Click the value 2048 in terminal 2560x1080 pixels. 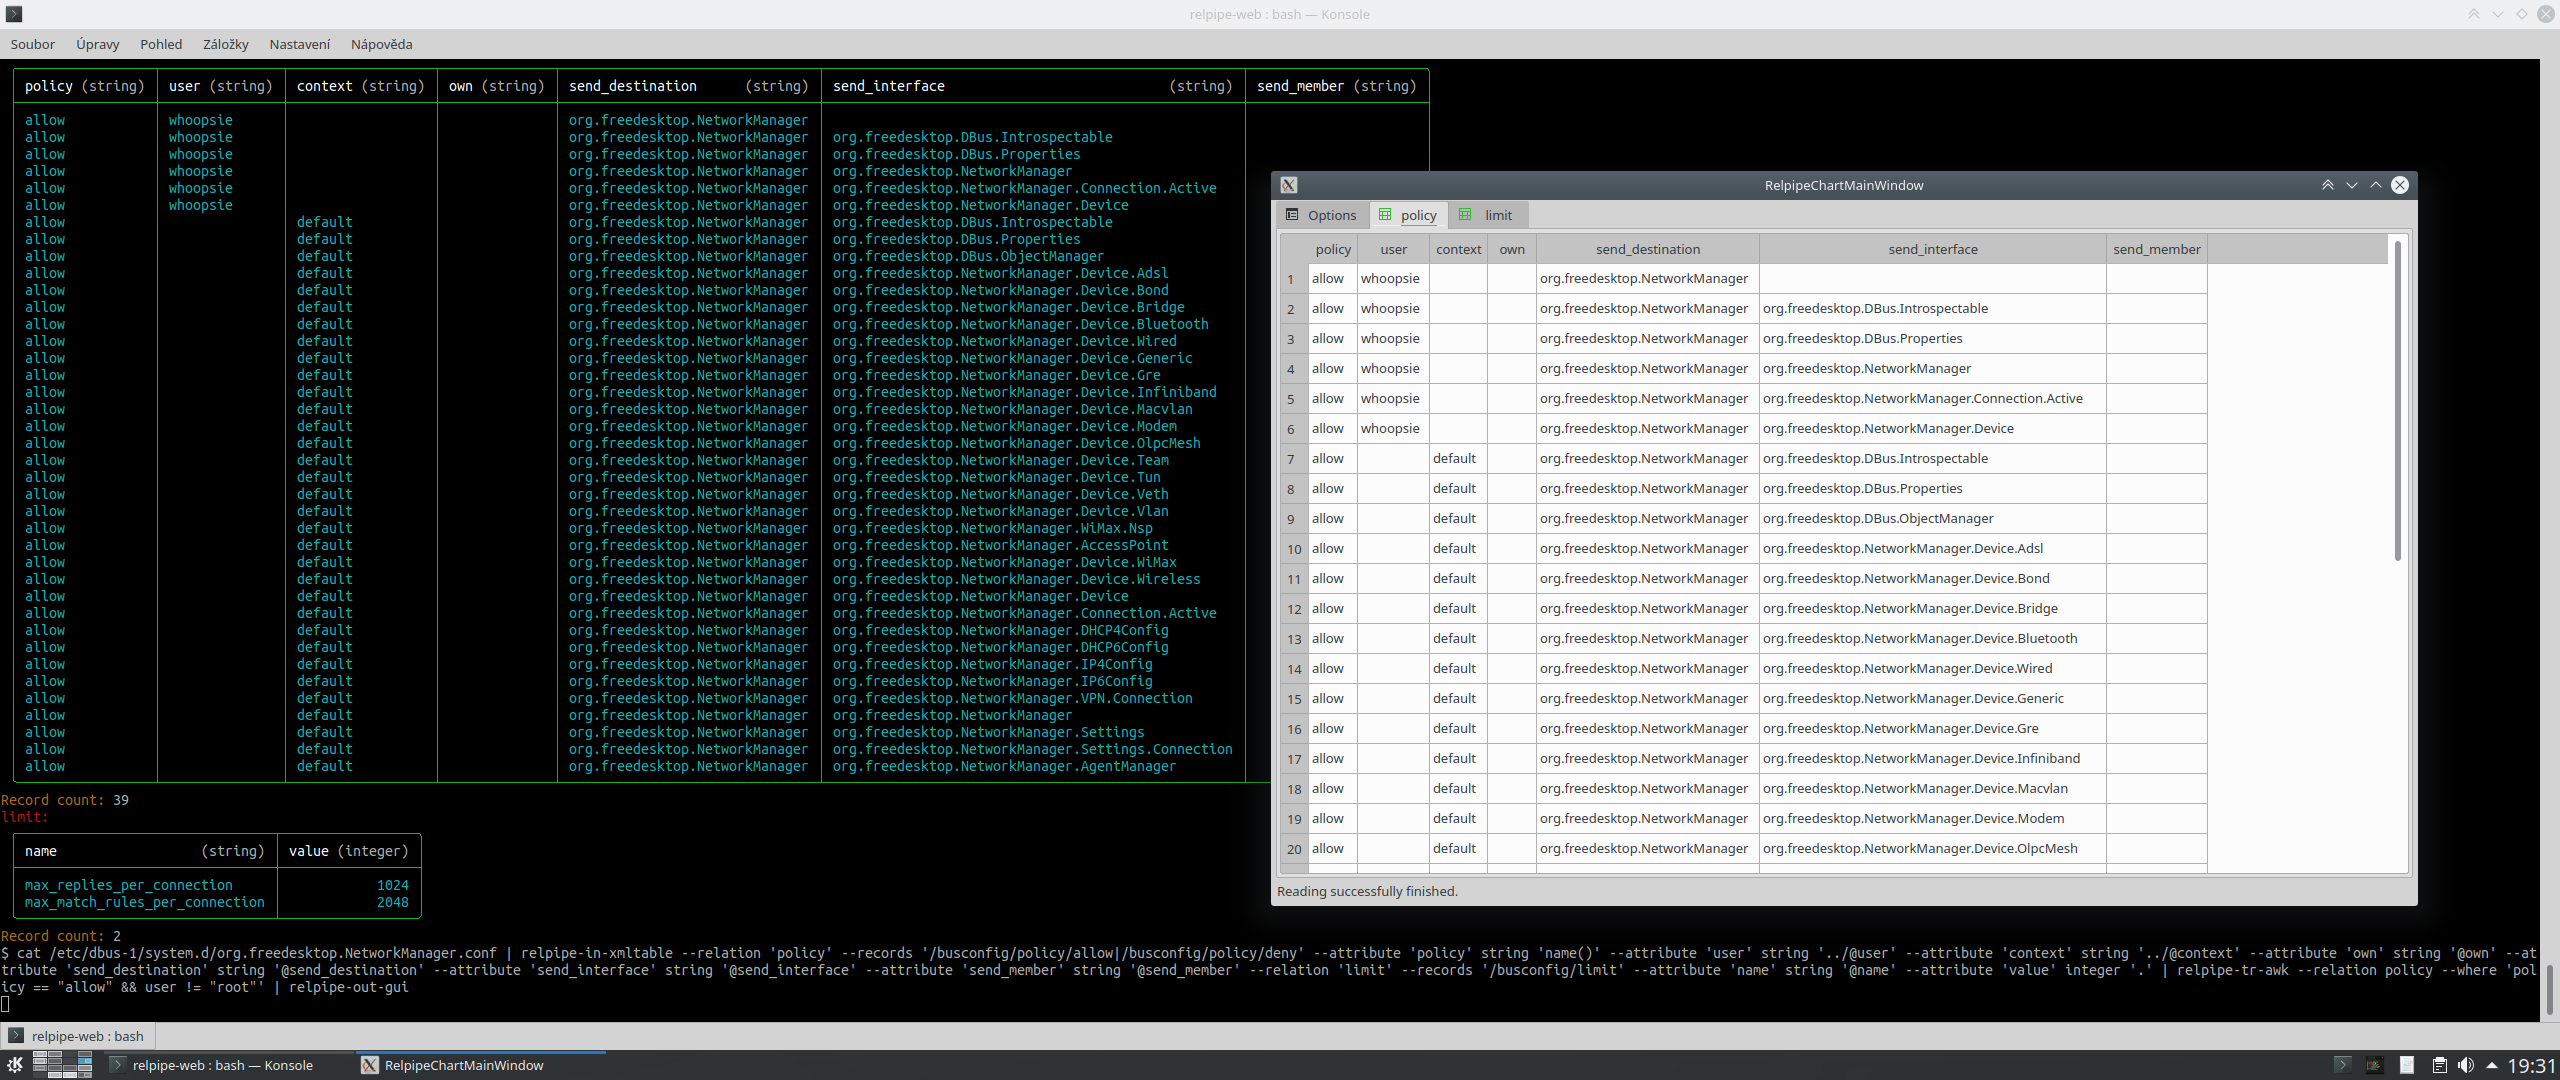pos(393,902)
